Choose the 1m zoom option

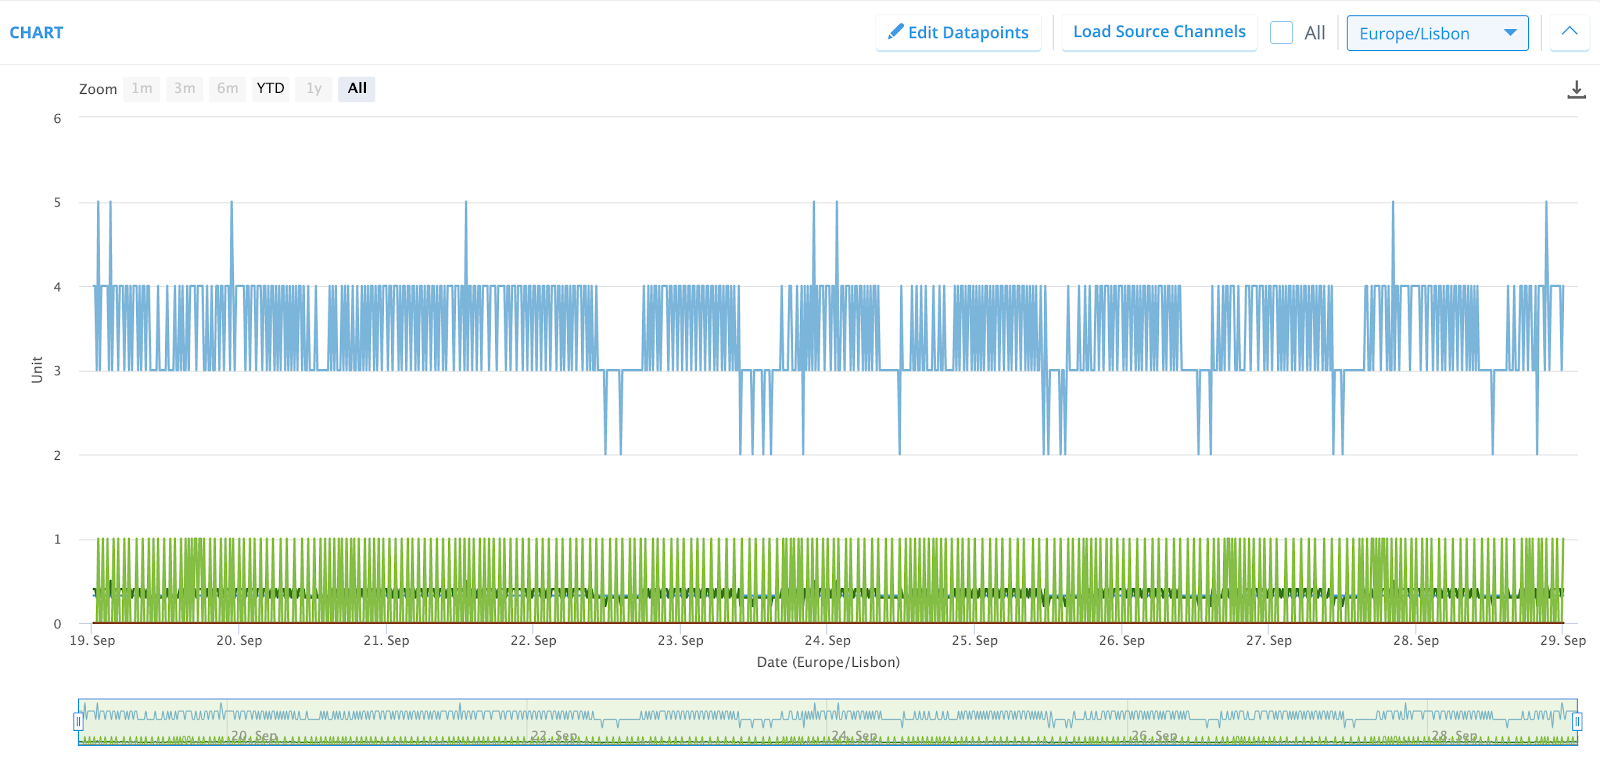(142, 88)
